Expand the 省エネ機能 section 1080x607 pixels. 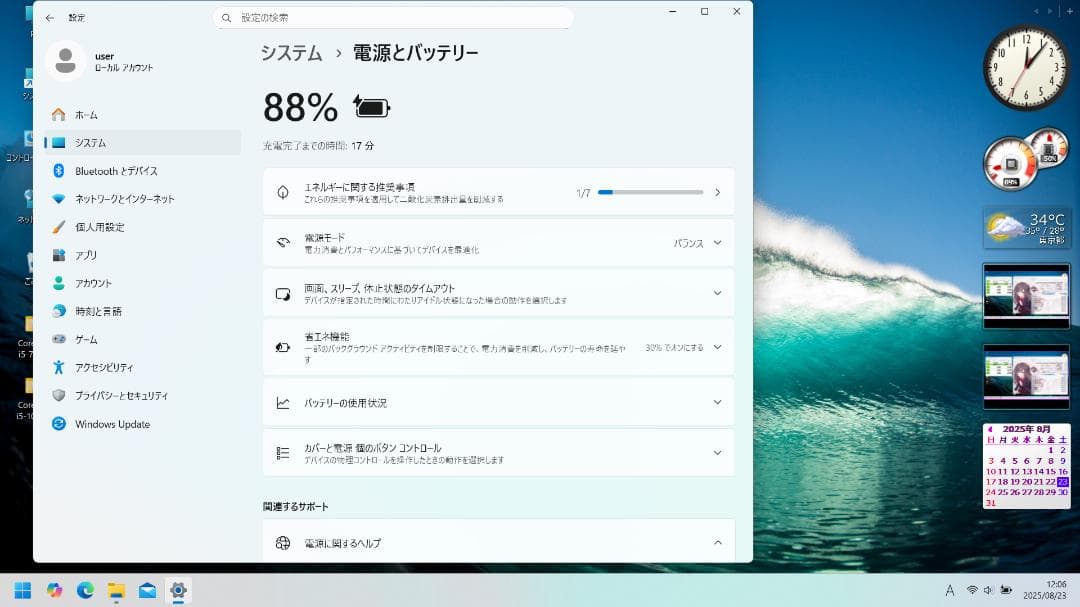click(x=717, y=345)
